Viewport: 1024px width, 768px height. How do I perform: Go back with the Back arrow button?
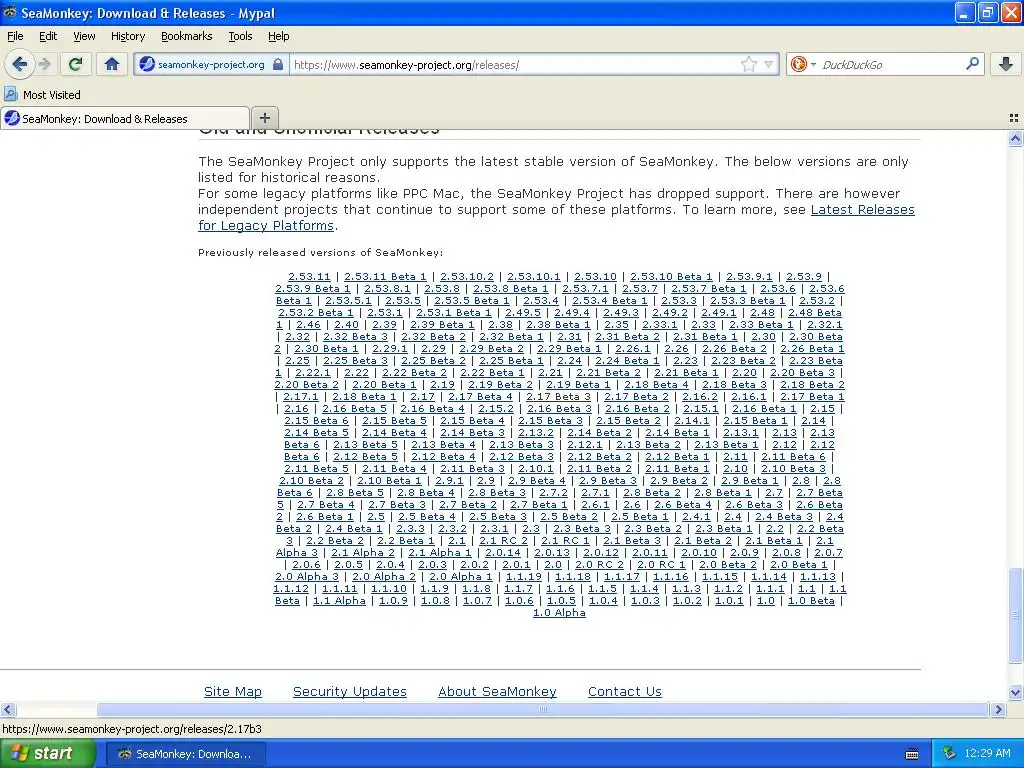(20, 64)
